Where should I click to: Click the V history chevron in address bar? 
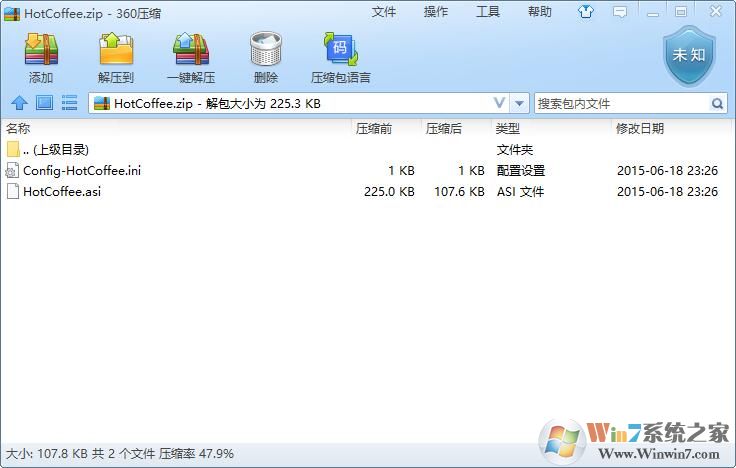(500, 103)
